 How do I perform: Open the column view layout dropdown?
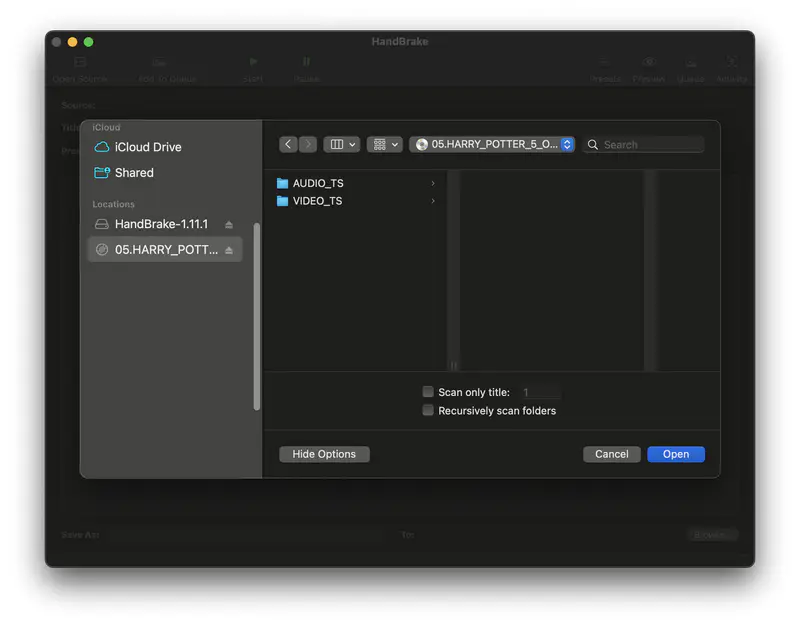coord(341,144)
